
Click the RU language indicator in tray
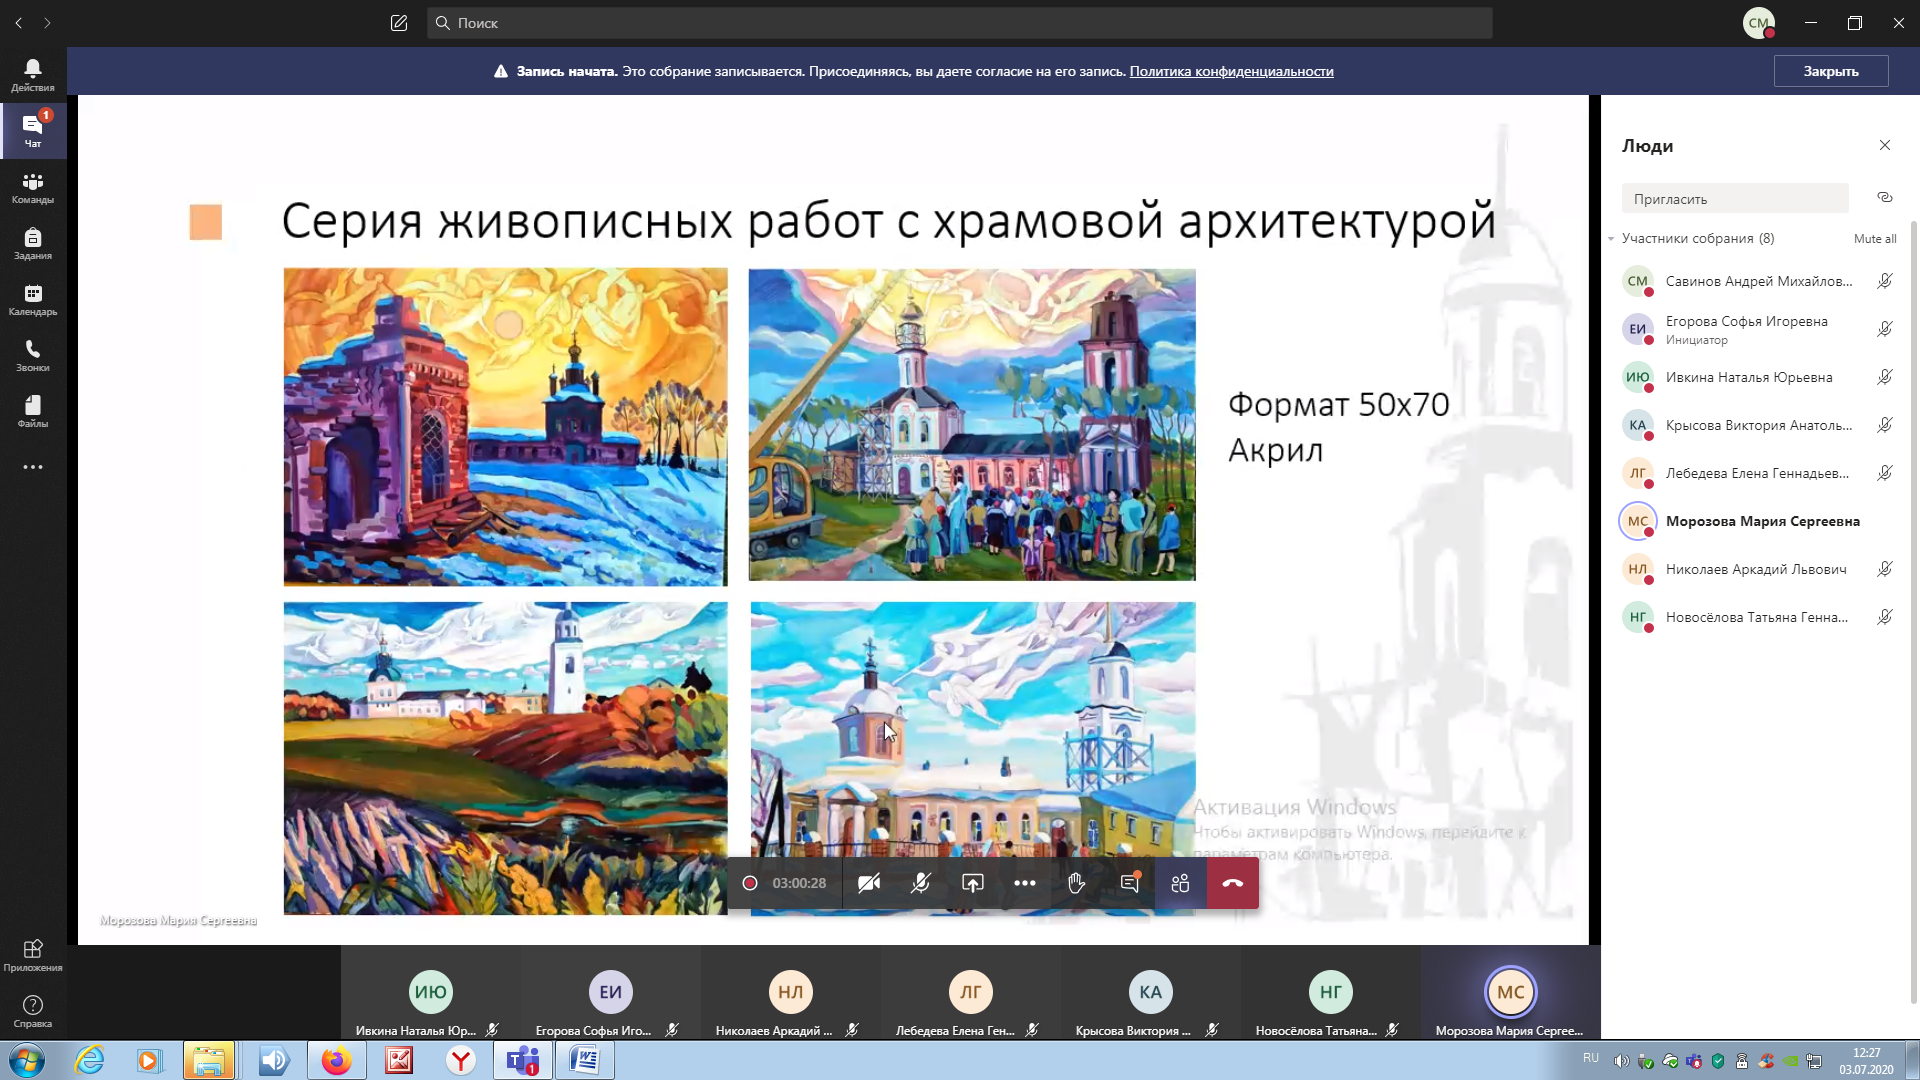tap(1591, 1058)
